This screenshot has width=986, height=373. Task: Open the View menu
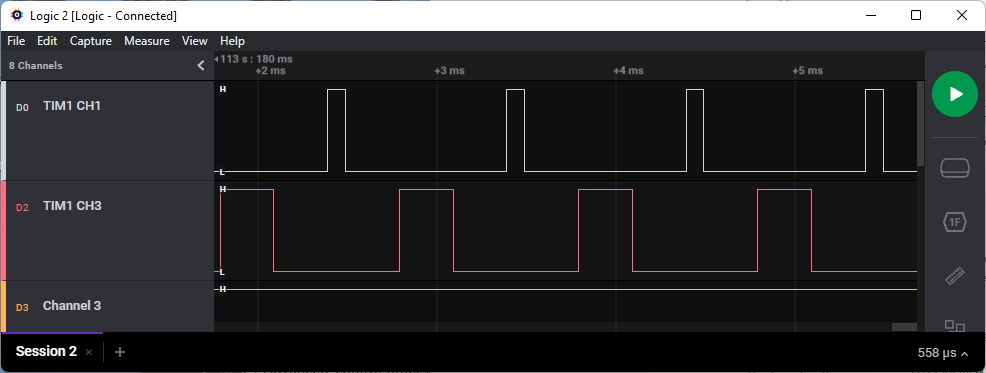pyautogui.click(x=194, y=41)
